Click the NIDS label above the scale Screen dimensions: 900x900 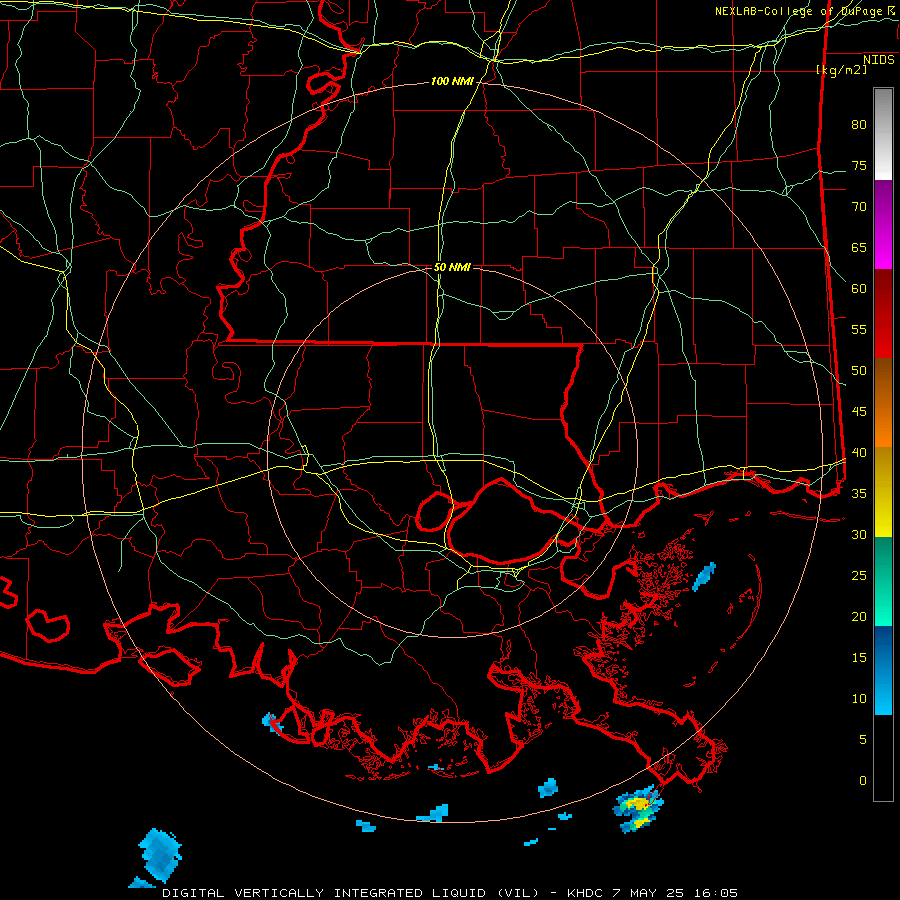coord(879,60)
